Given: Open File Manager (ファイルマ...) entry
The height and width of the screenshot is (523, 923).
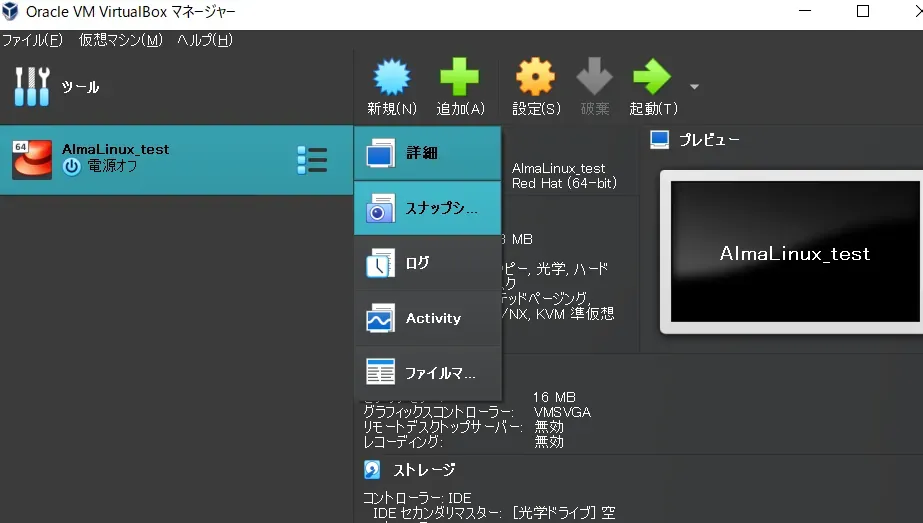Looking at the screenshot, I should (x=427, y=374).
